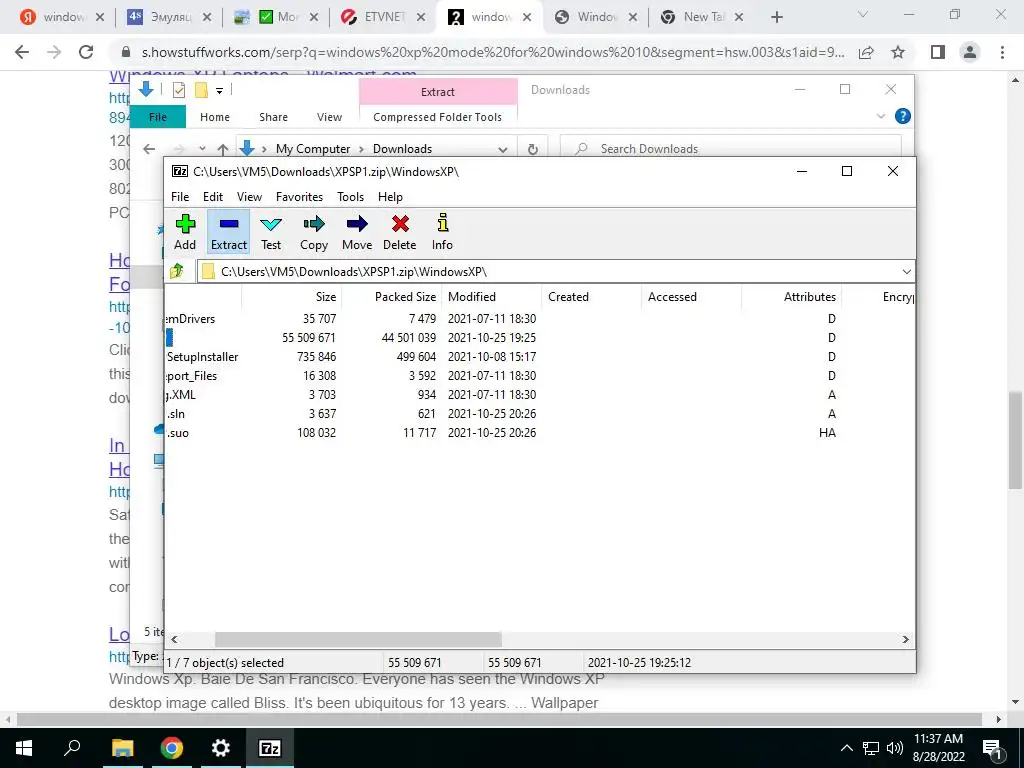Click the right arrow of 7-Zip scrollbar
Screen dimensions: 1024x768
click(905, 639)
